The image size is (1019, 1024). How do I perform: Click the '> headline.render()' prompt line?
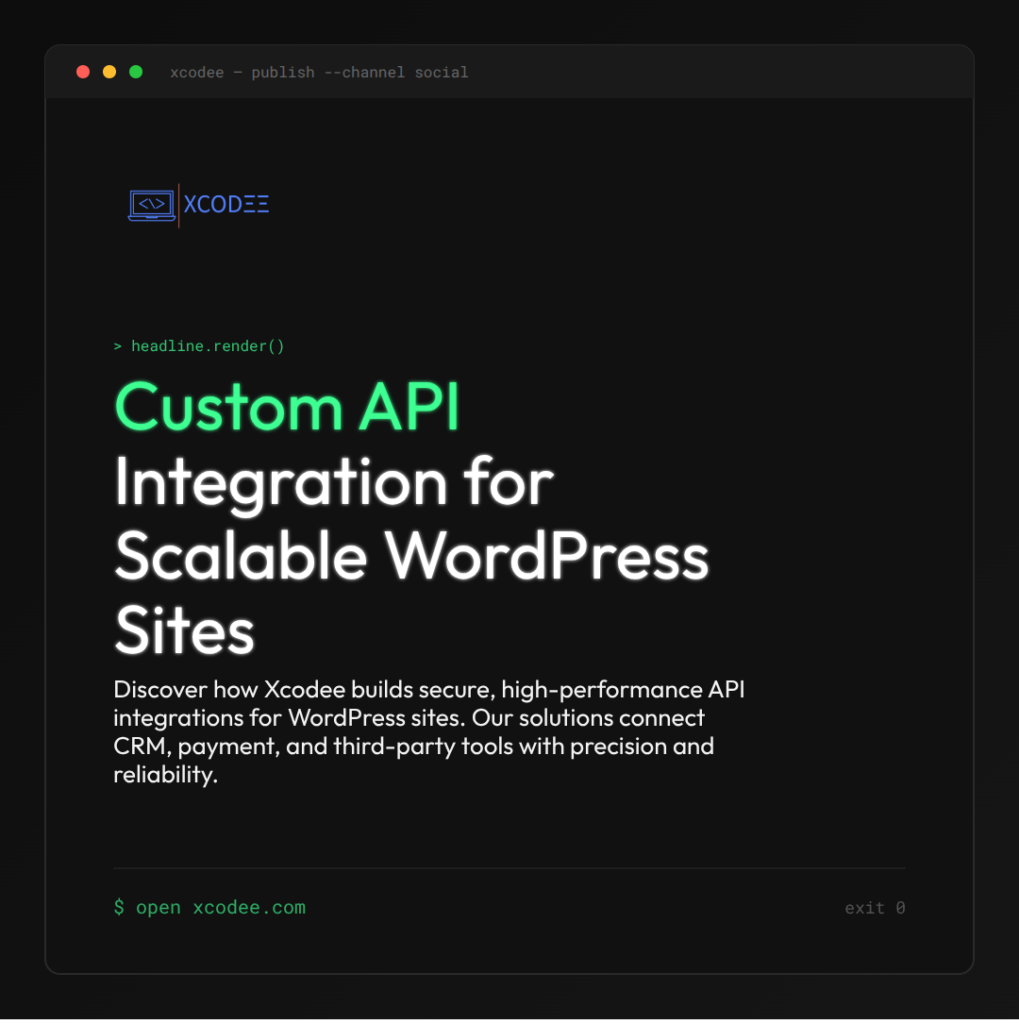[199, 346]
